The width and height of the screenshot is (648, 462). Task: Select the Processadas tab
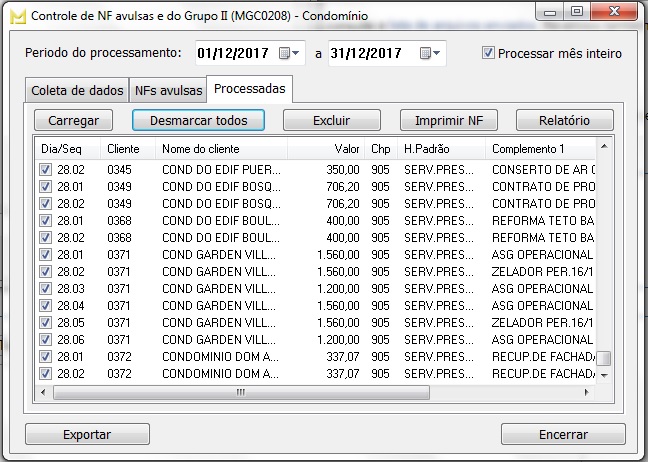[x=250, y=89]
